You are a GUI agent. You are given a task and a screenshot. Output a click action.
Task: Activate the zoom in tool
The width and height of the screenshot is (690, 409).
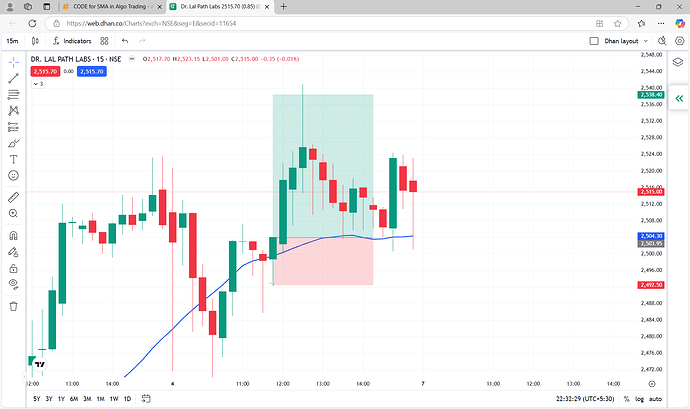pos(14,214)
